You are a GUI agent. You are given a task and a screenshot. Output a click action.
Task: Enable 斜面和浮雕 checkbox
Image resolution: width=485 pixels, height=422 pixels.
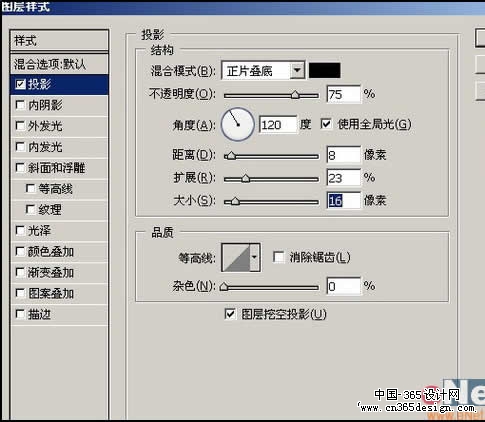pyautogui.click(x=20, y=168)
